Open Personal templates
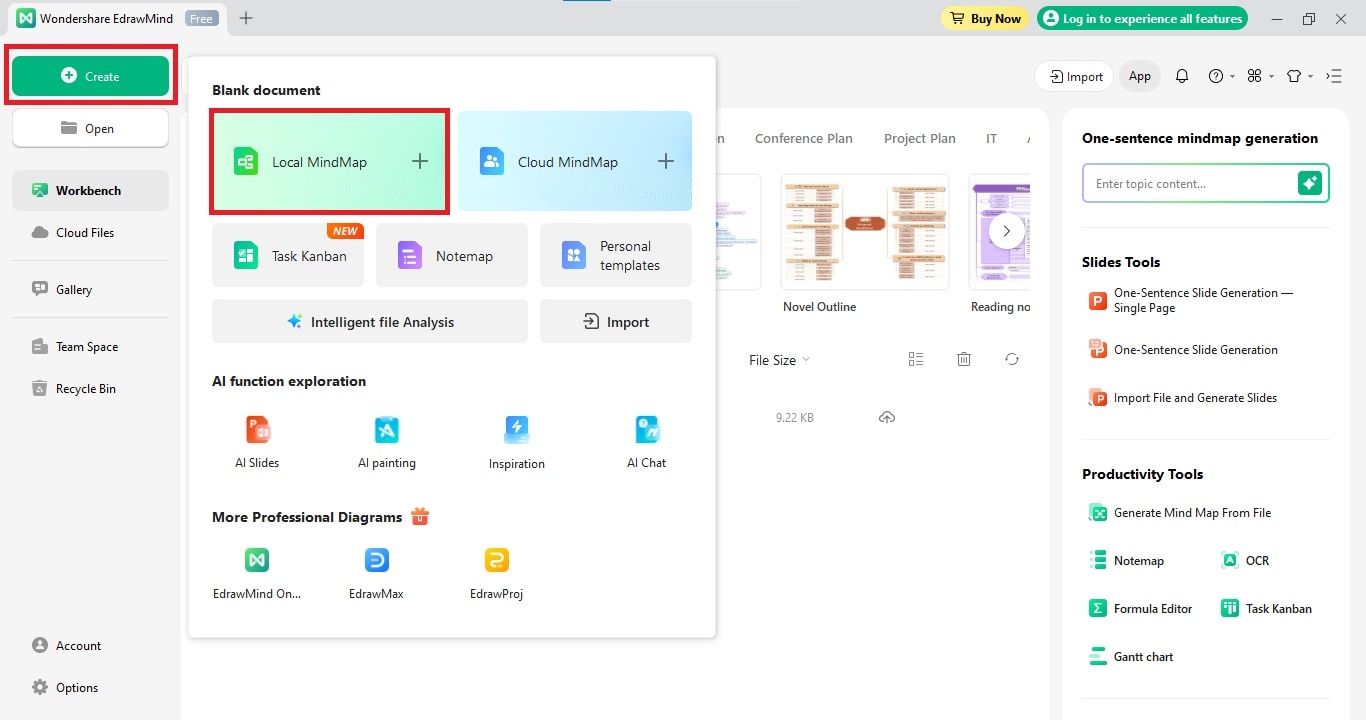 point(616,255)
